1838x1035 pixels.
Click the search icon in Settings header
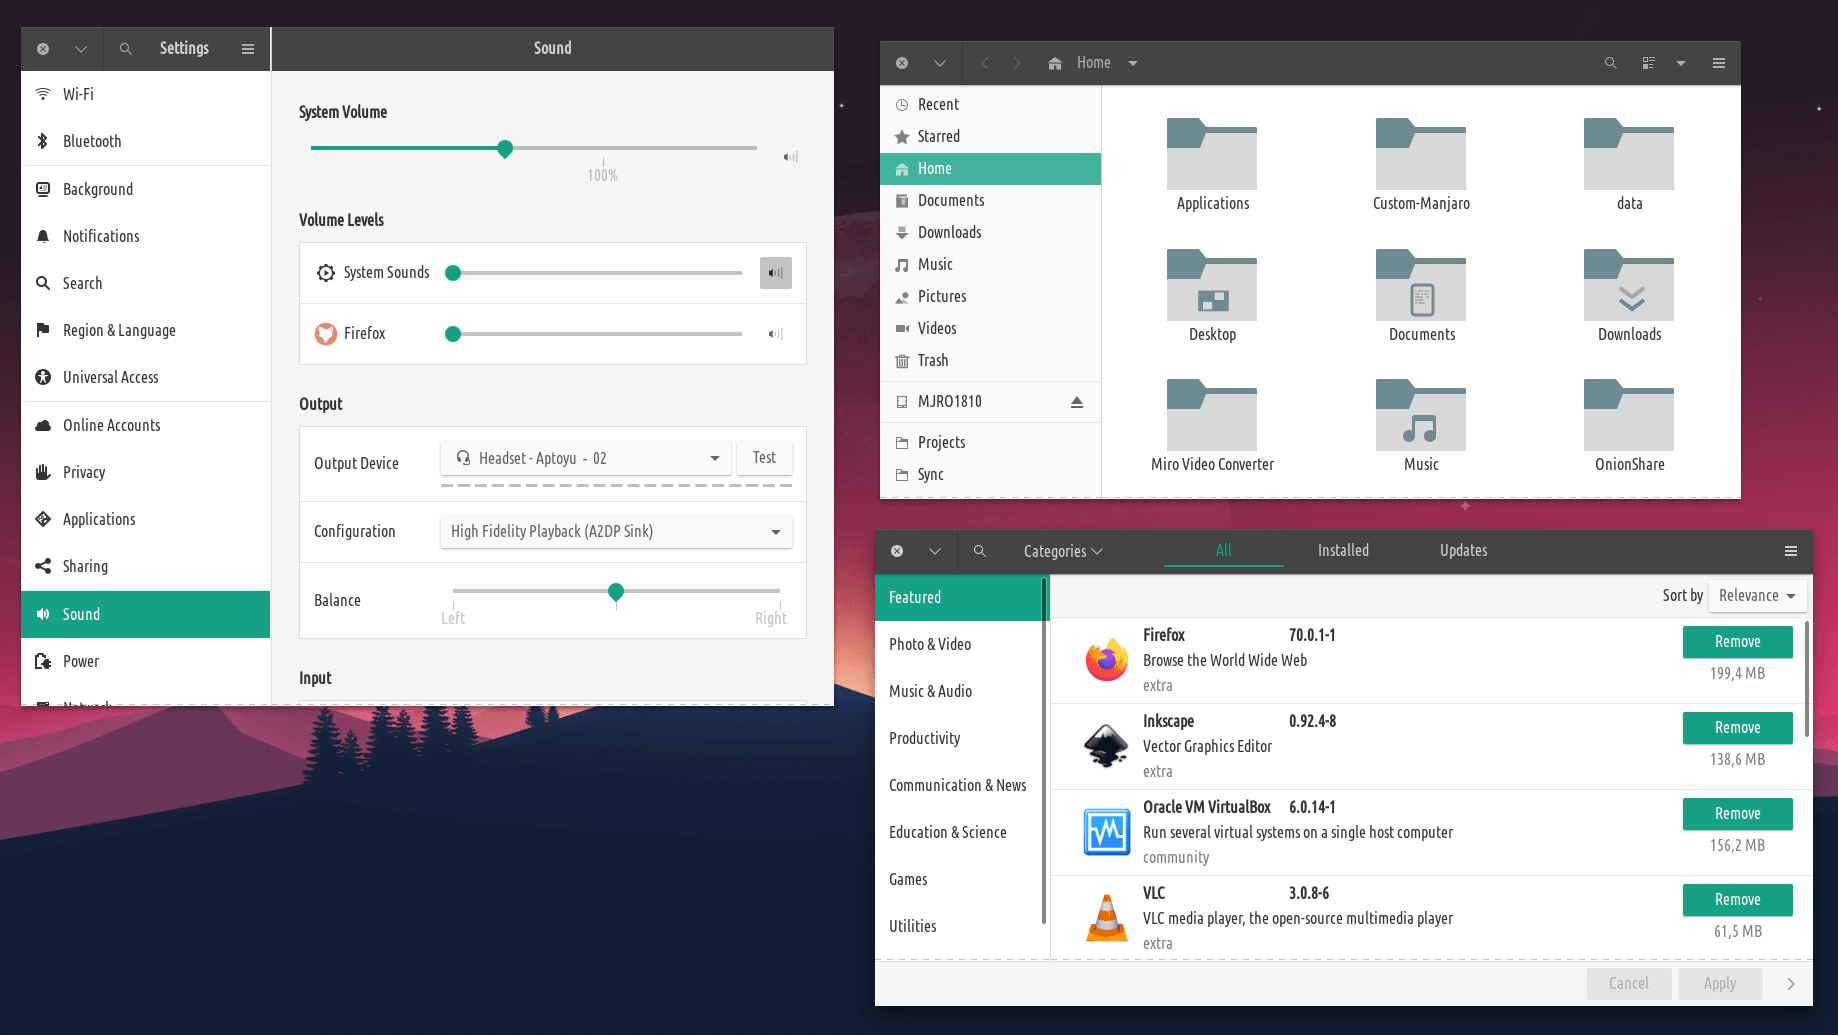[125, 49]
